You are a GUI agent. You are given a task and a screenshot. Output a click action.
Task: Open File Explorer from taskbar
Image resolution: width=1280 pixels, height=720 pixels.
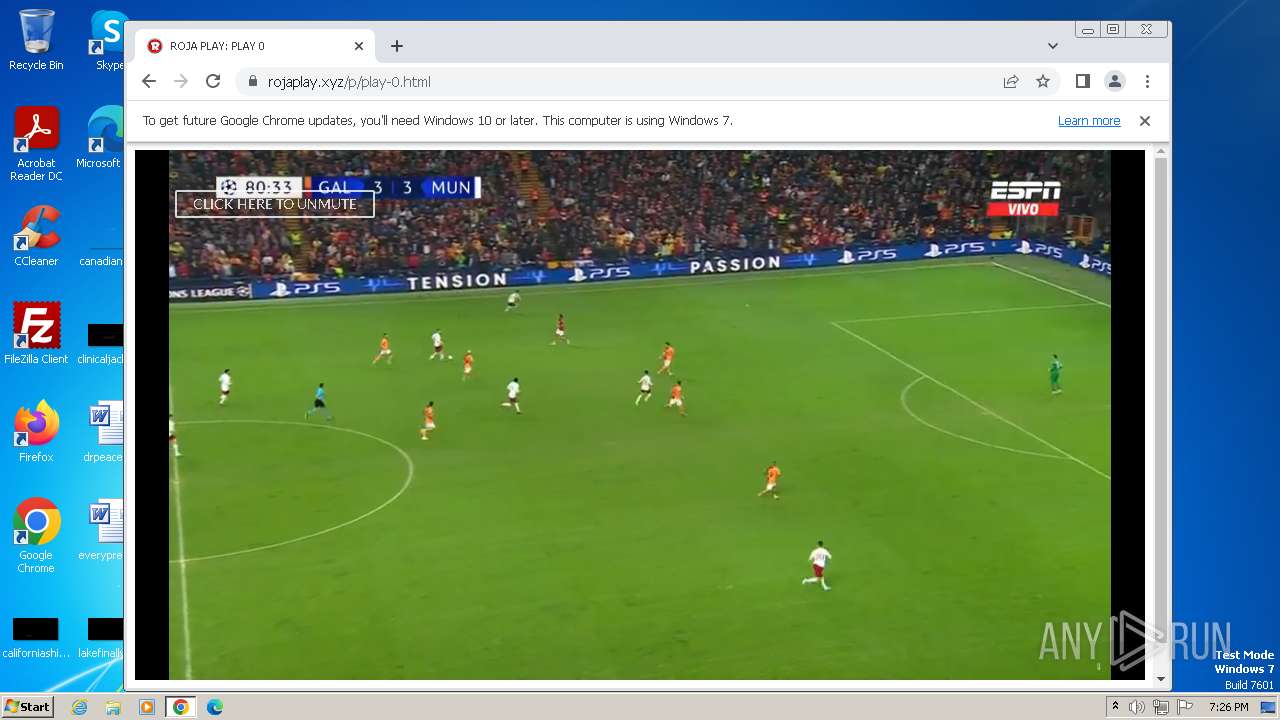pos(113,707)
